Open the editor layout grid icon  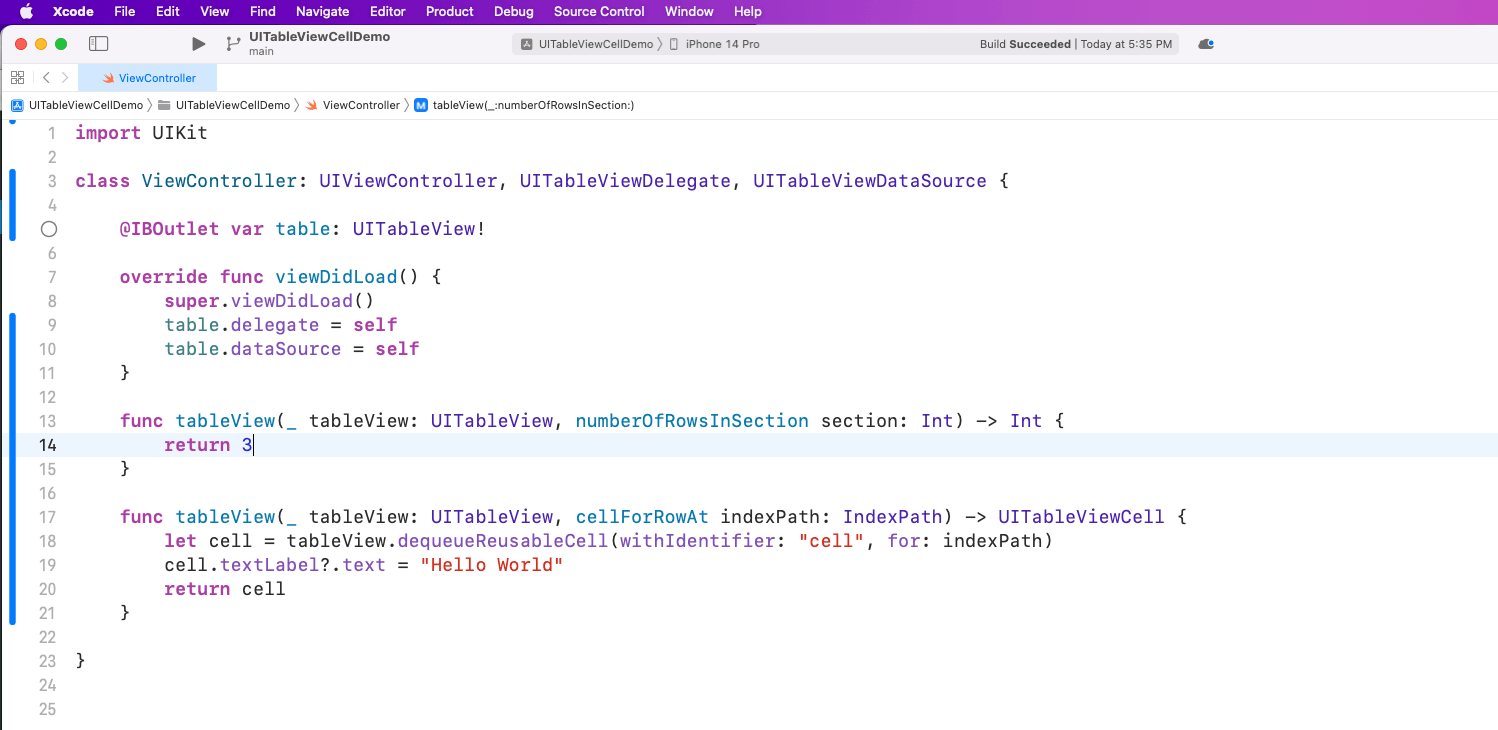[17, 77]
